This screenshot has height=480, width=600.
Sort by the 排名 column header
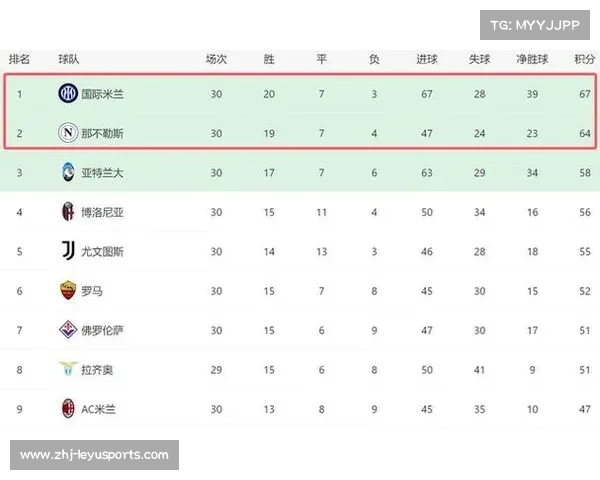pos(19,59)
